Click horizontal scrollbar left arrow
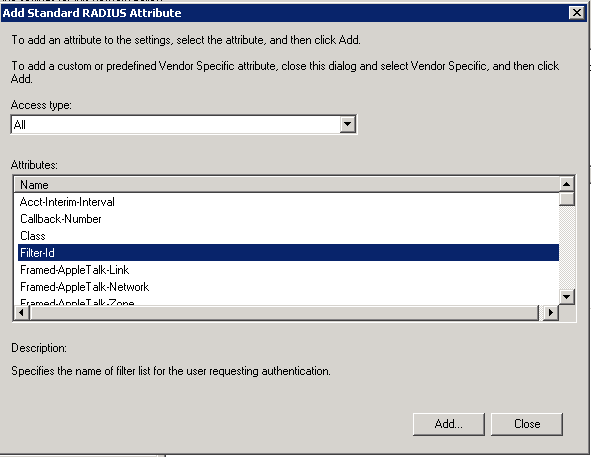Screen dimensions: 591x457 click(x=22, y=312)
